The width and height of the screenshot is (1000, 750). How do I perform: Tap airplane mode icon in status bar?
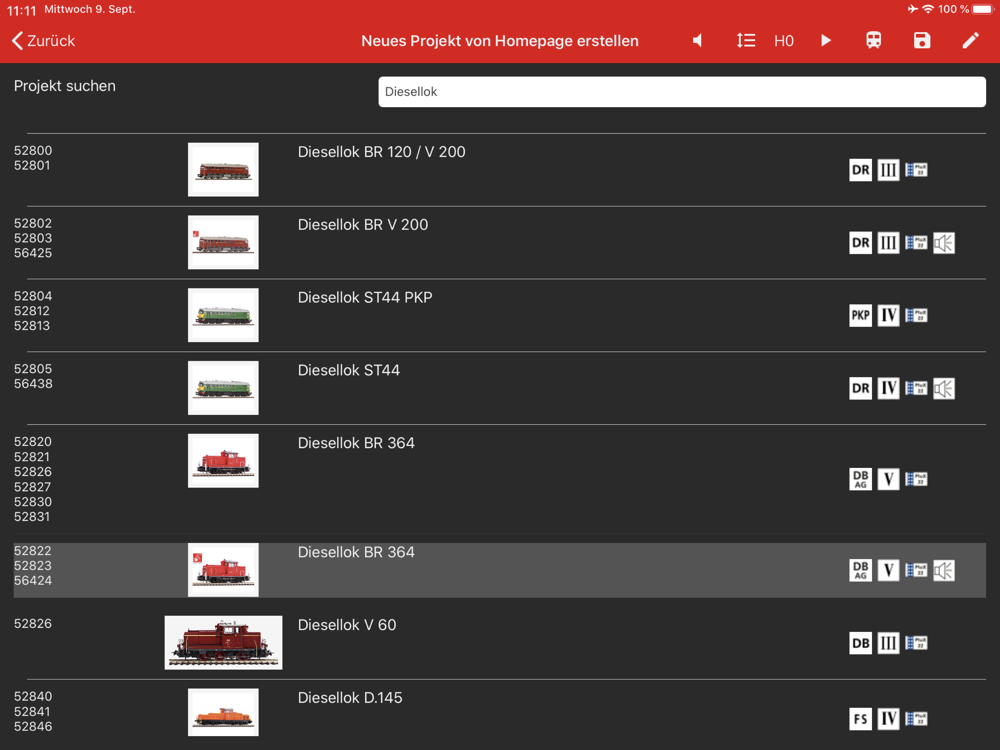(913, 9)
